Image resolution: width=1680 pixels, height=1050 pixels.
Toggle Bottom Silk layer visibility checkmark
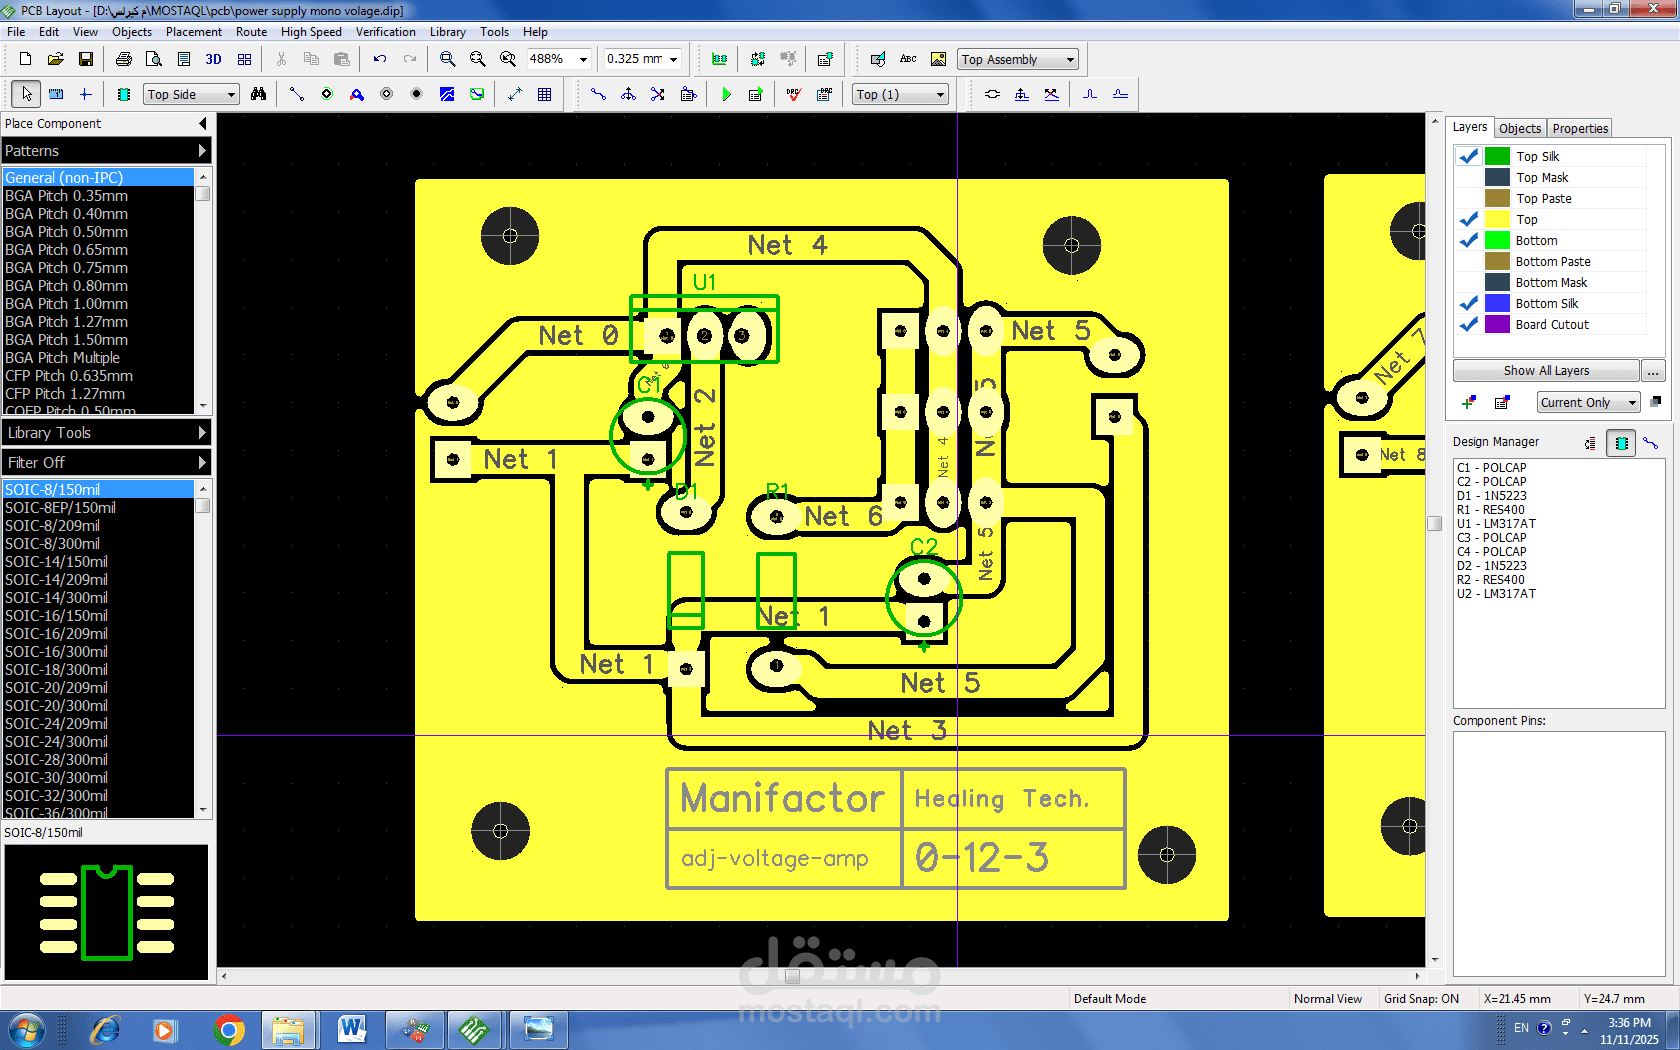click(1469, 303)
